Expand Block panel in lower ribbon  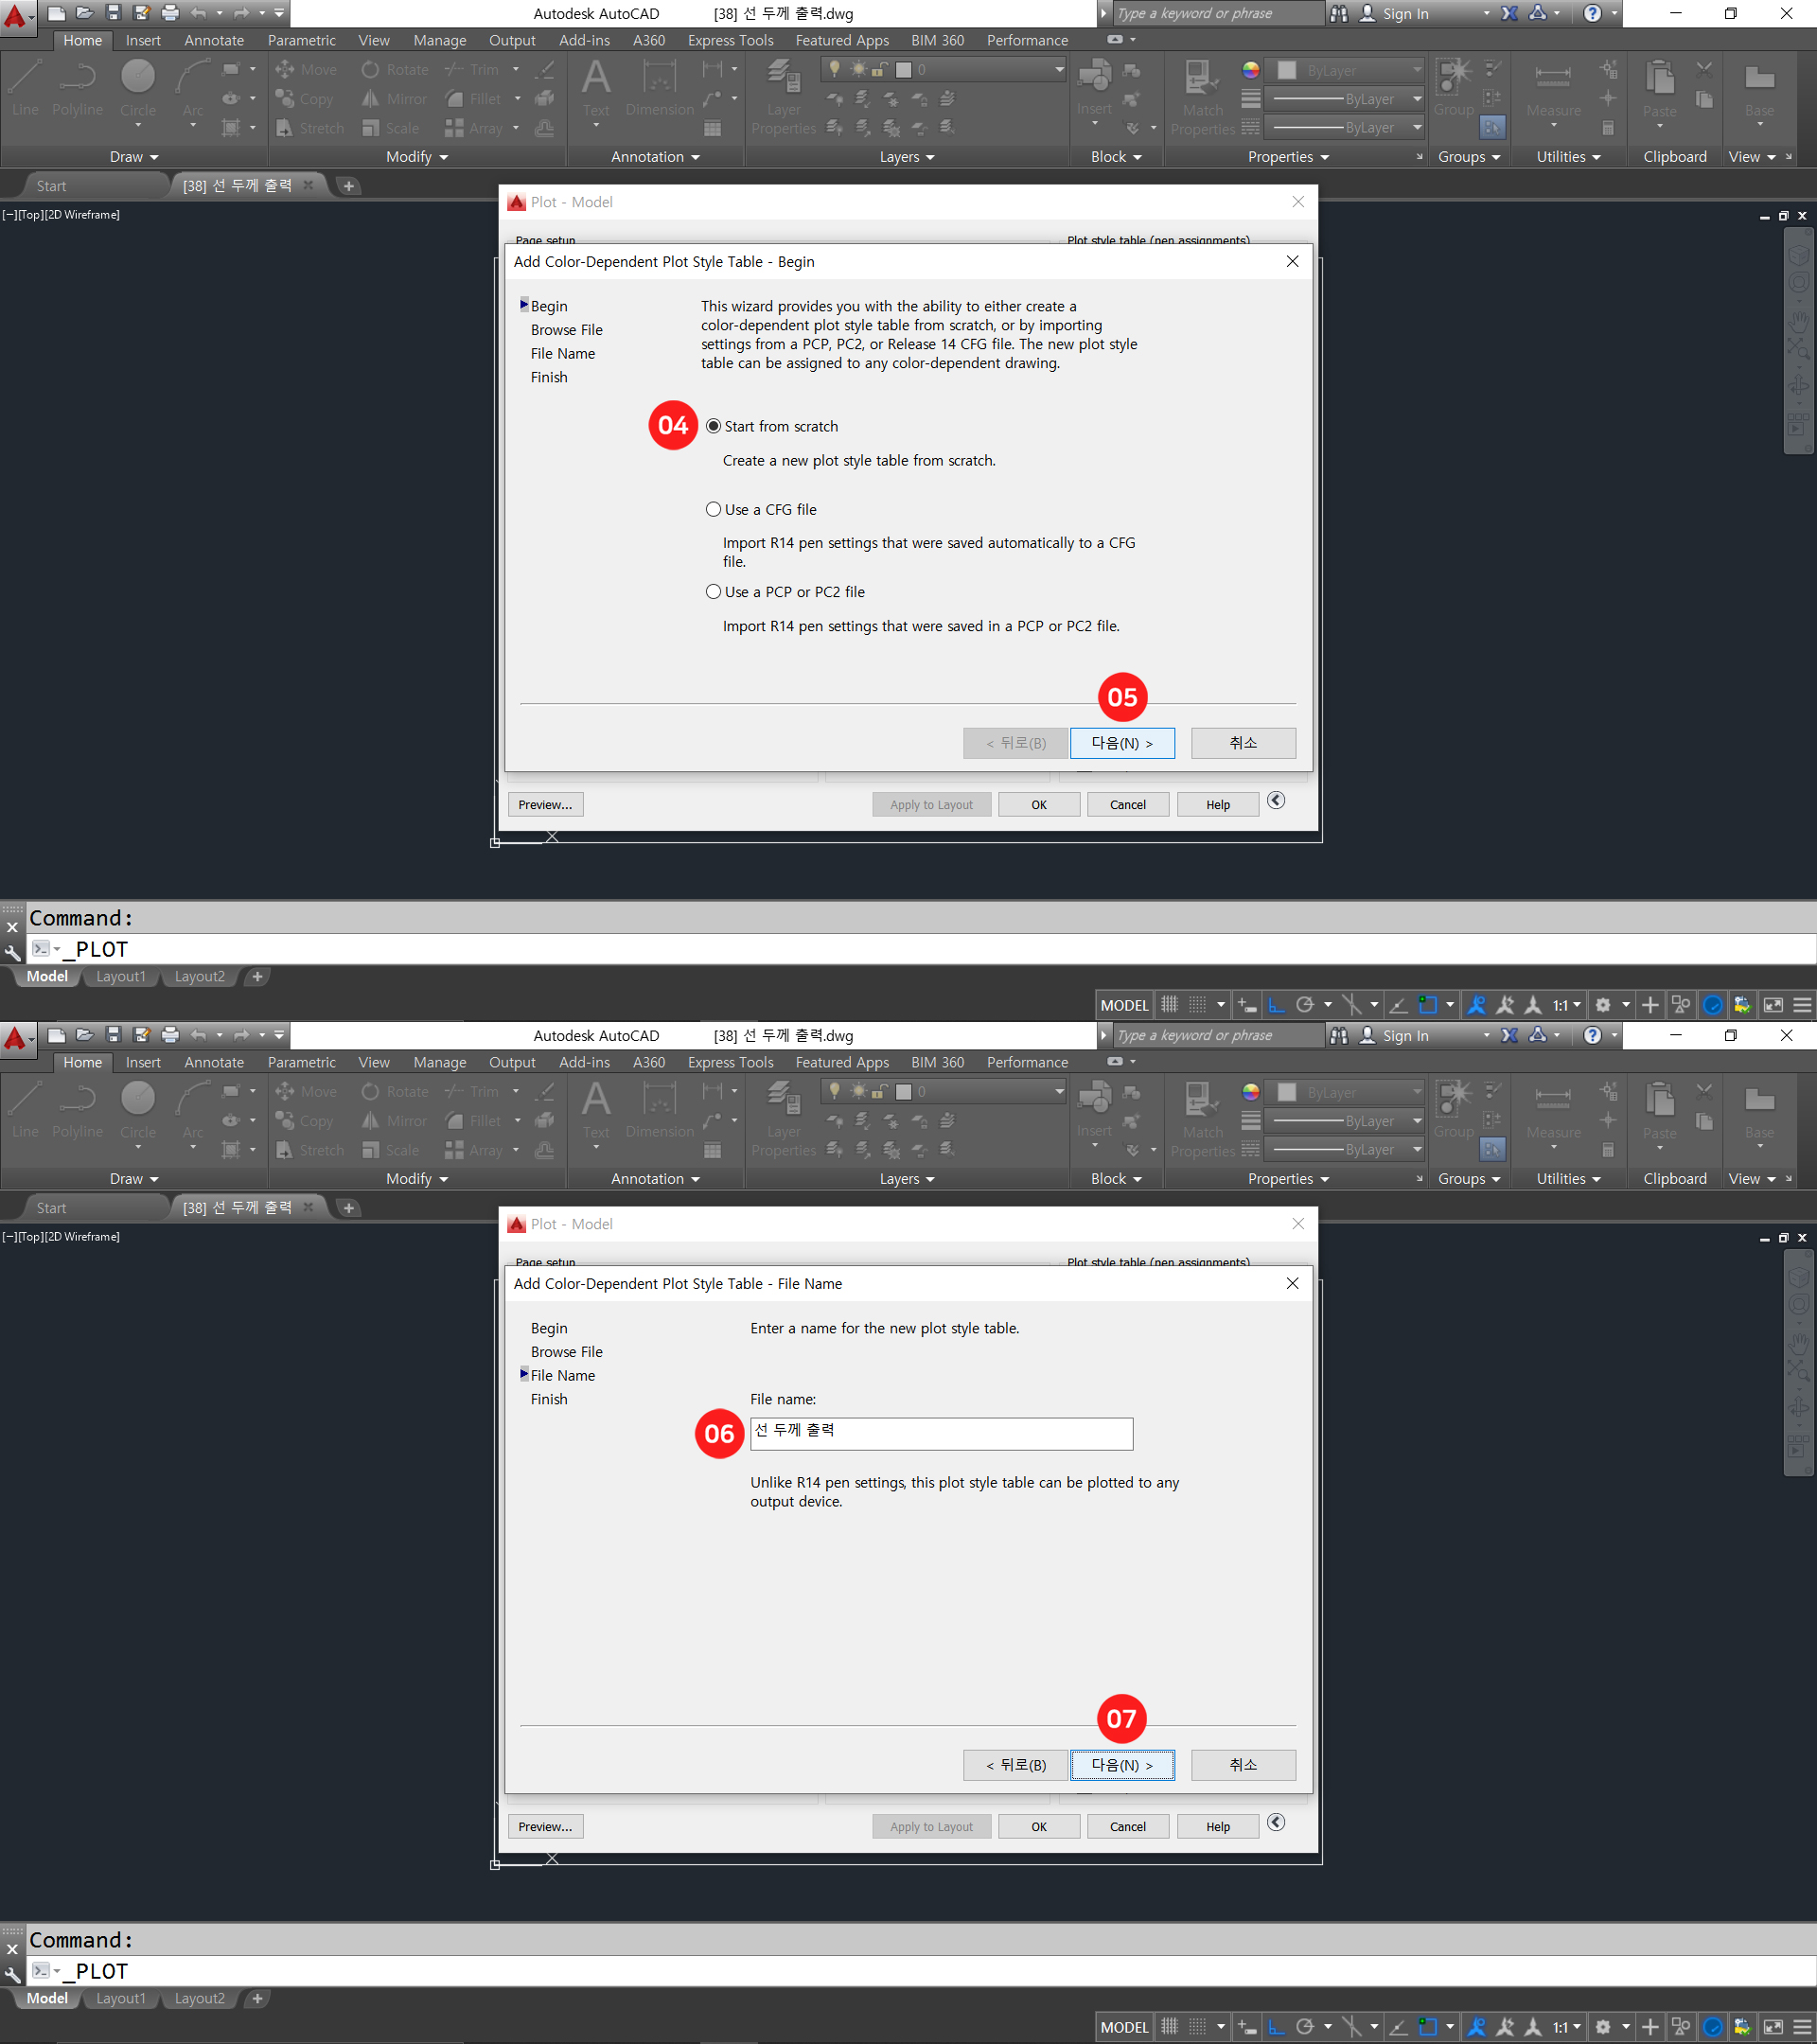[x=1116, y=1179]
